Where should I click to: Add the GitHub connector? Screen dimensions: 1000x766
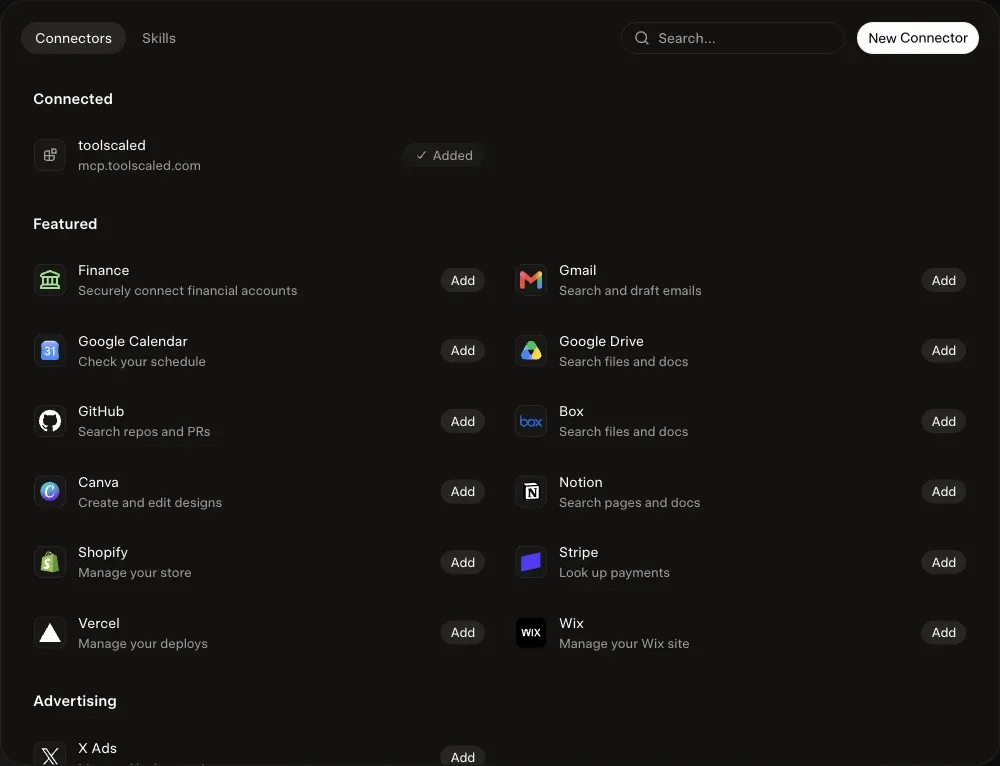point(462,421)
